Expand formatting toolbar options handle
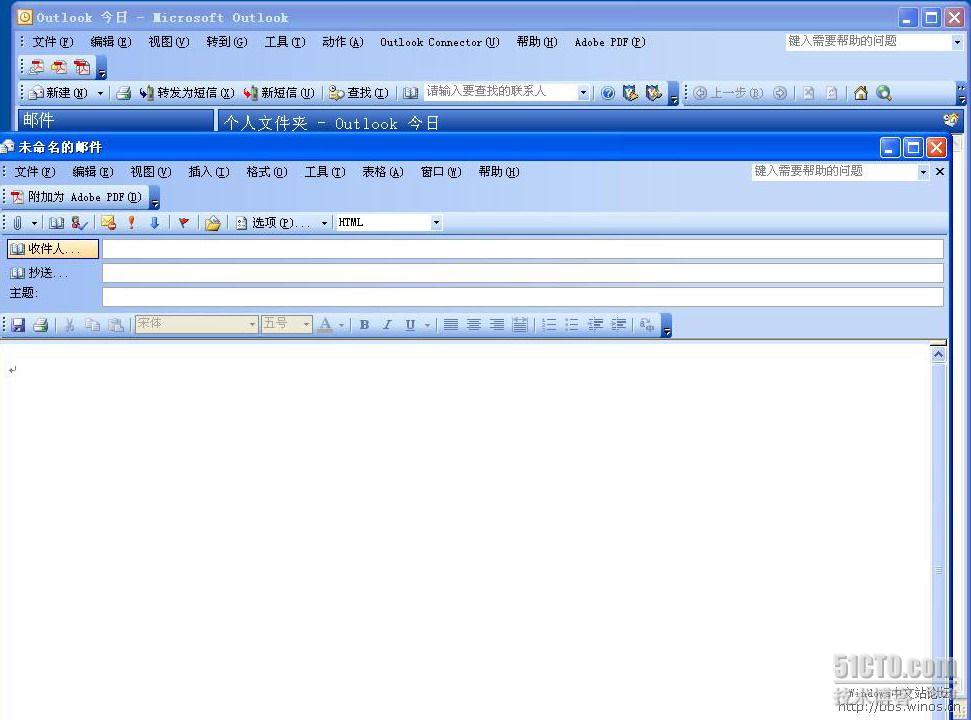This screenshot has width=971, height=720. click(666, 325)
